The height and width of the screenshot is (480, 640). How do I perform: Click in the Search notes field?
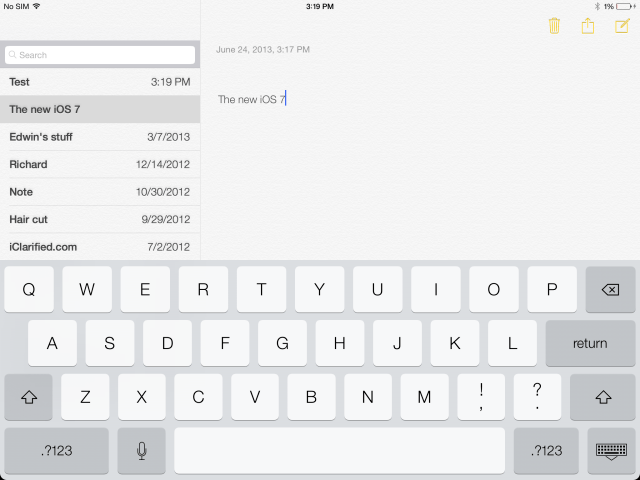[x=100, y=55]
